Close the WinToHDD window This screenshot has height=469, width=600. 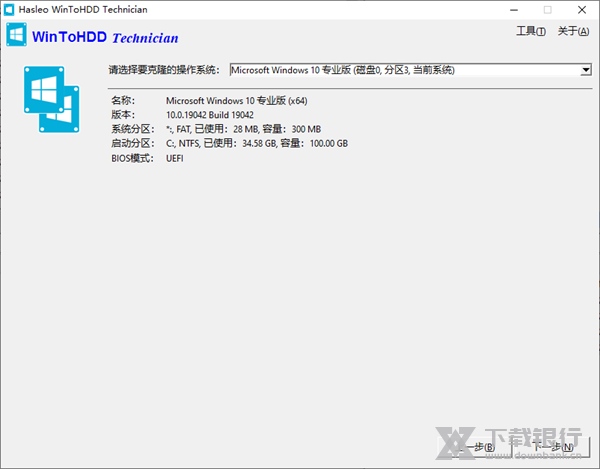tap(582, 10)
